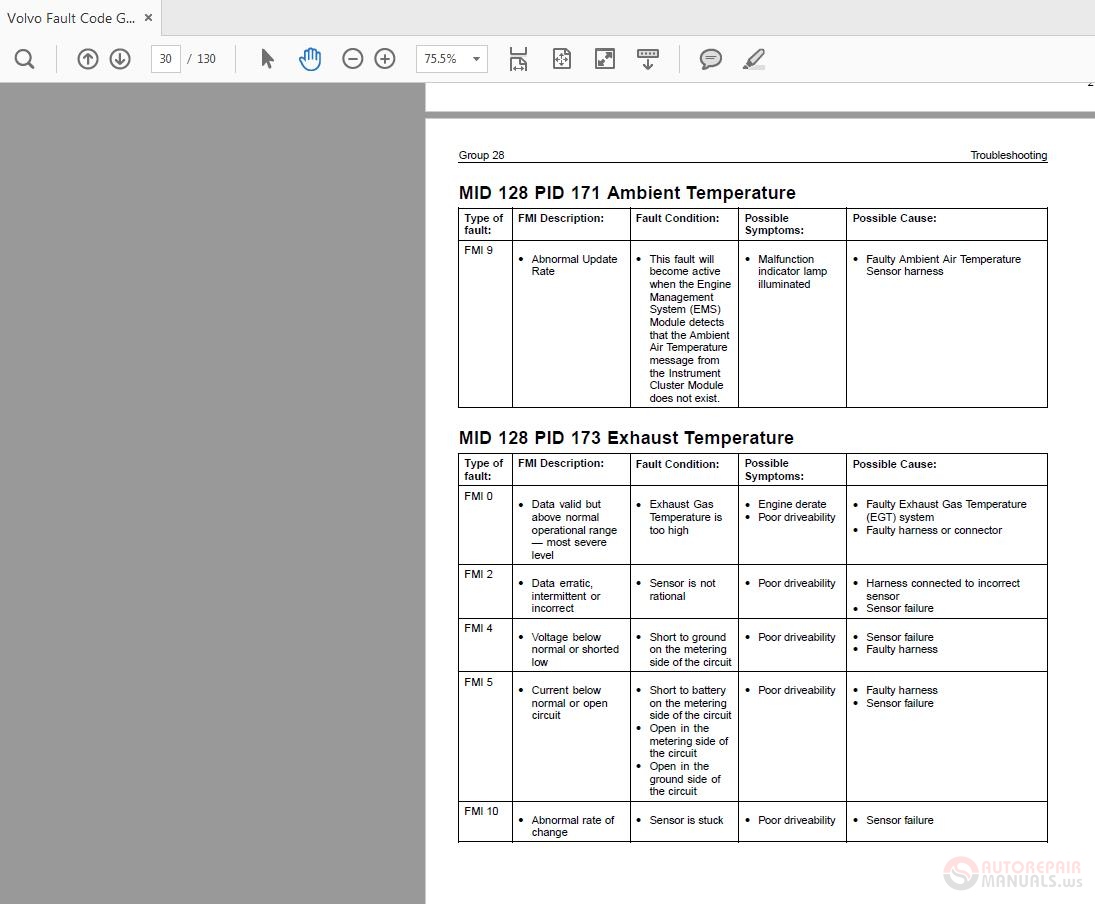The image size is (1095, 904).
Task: Click the MID 128 PID 171 heading
Action: click(x=627, y=193)
